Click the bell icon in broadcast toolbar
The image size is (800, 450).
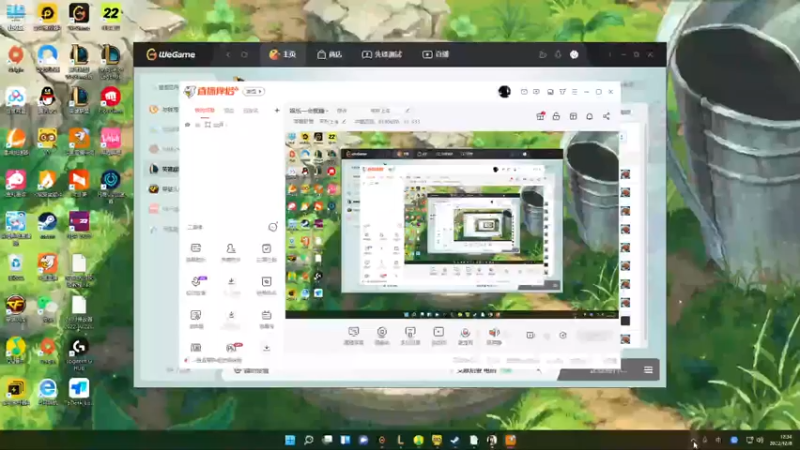tap(589, 116)
